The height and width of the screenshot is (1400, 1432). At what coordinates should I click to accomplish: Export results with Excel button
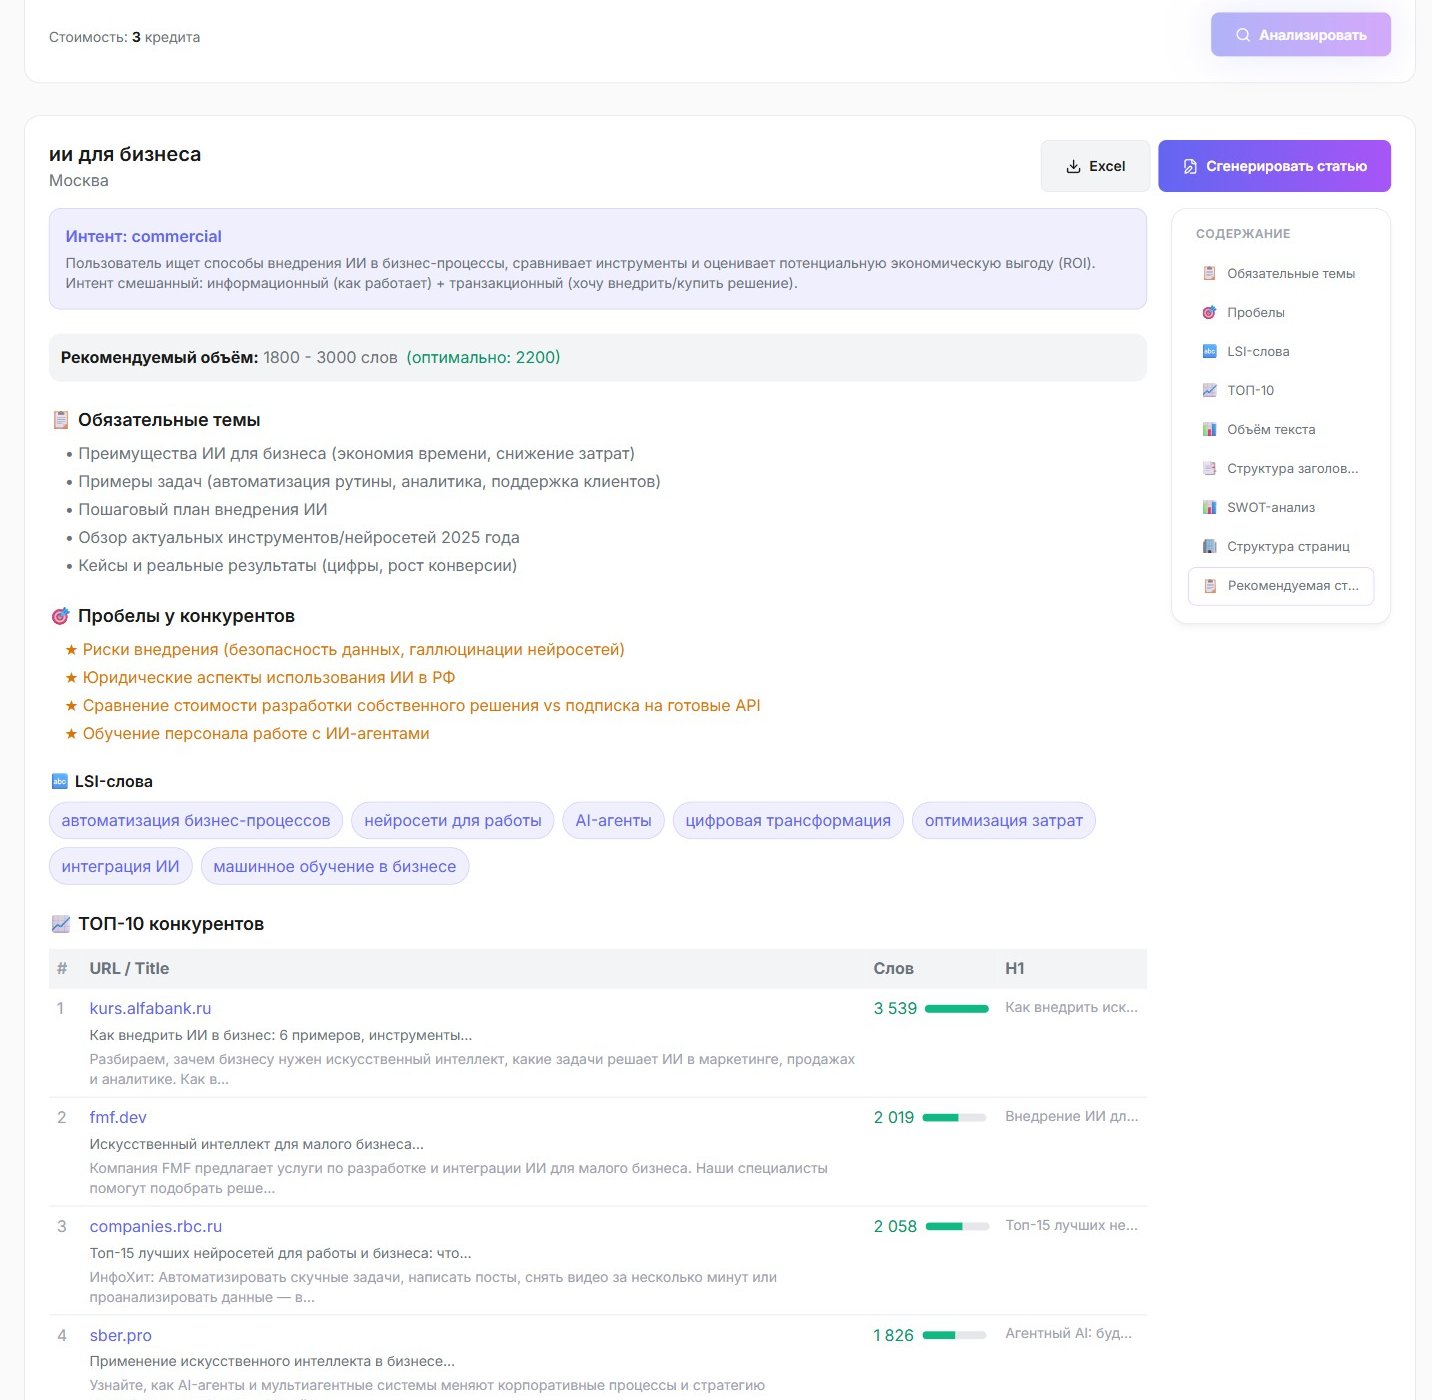pos(1095,166)
